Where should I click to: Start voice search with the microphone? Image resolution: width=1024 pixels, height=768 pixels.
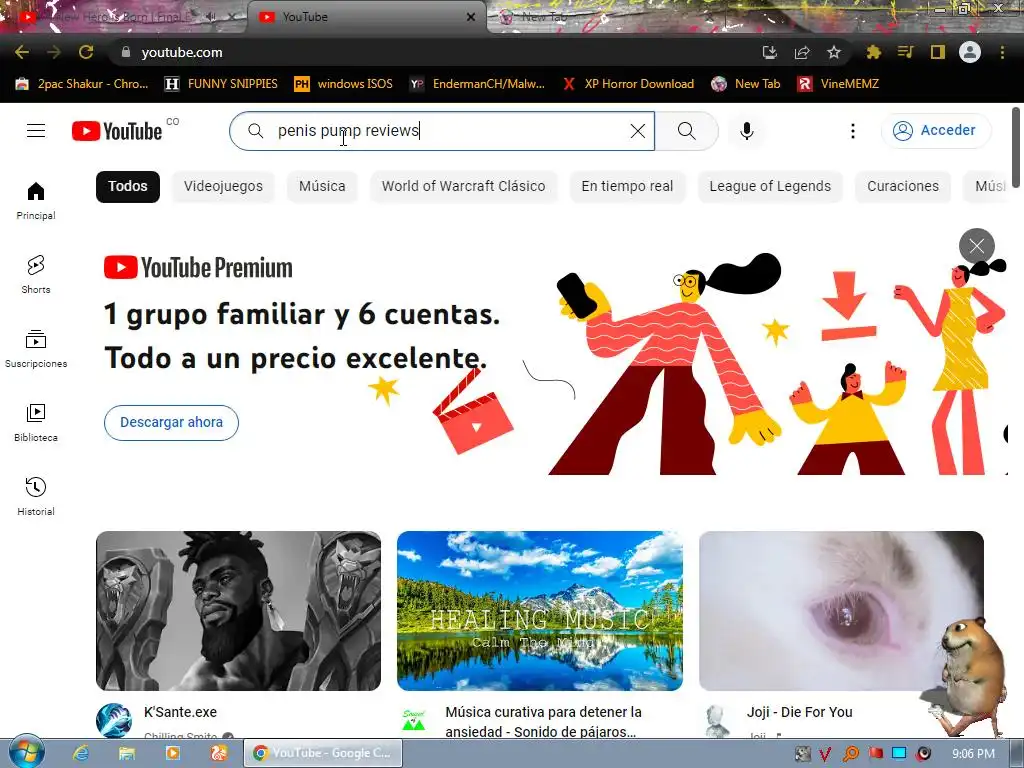747,131
